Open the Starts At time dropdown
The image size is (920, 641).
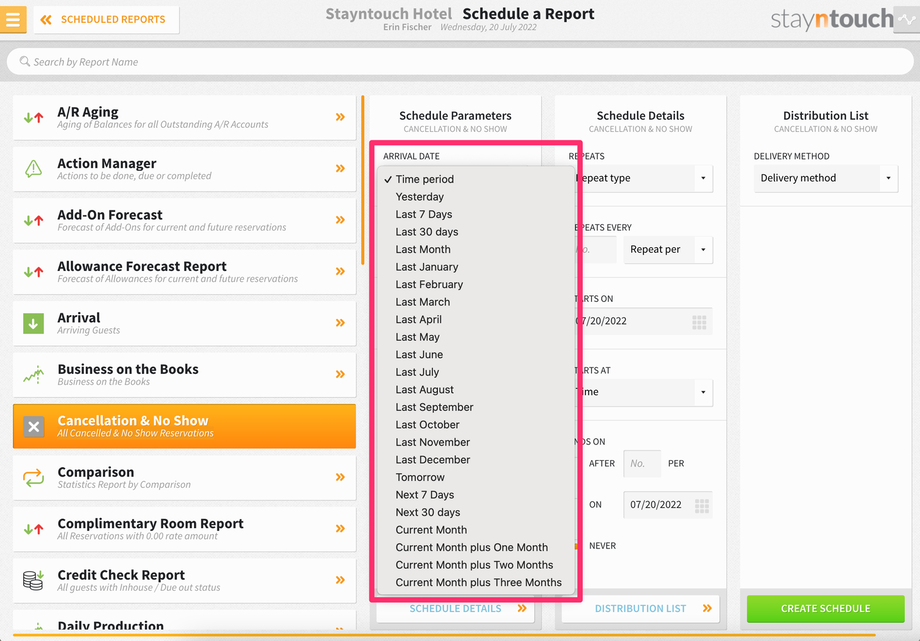pyautogui.click(x=644, y=392)
